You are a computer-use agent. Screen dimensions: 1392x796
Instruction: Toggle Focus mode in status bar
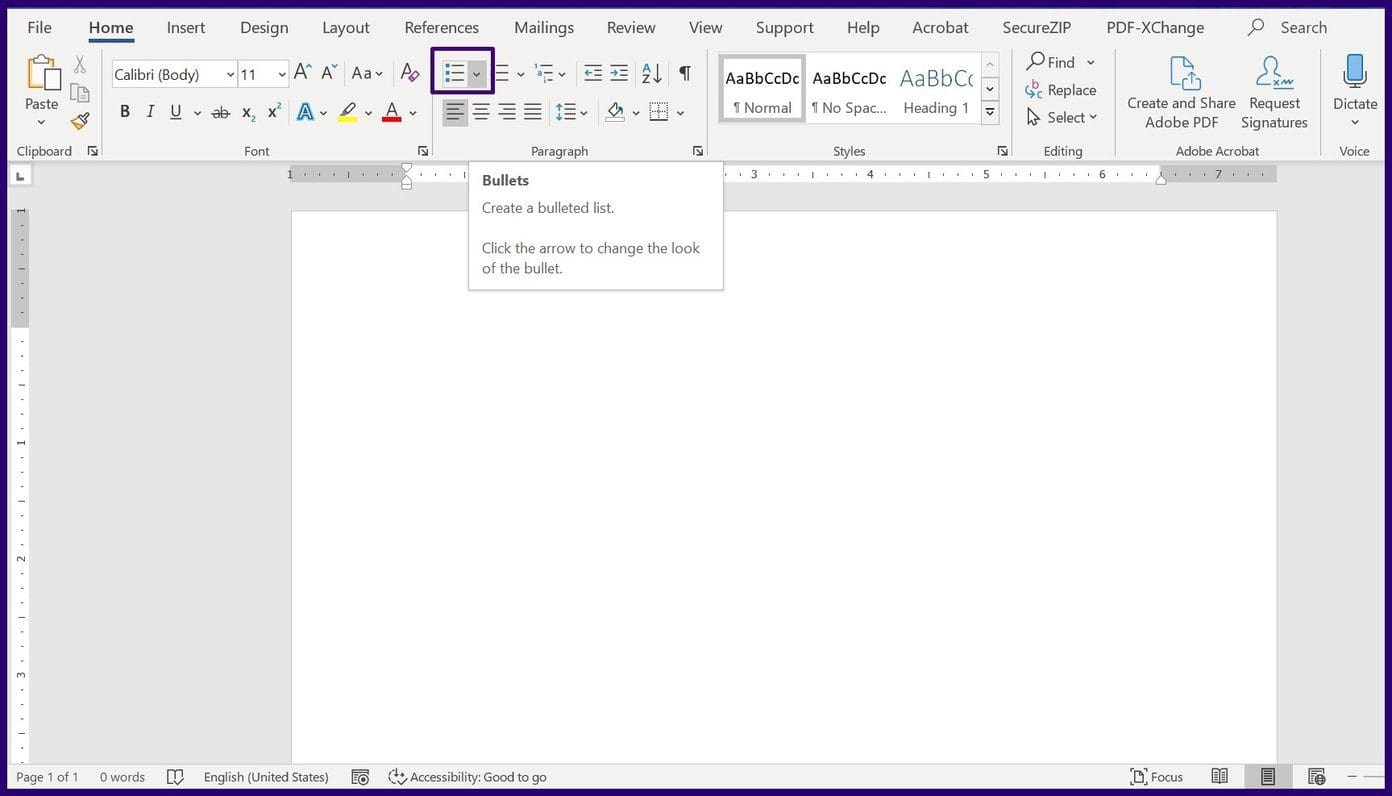click(1158, 776)
